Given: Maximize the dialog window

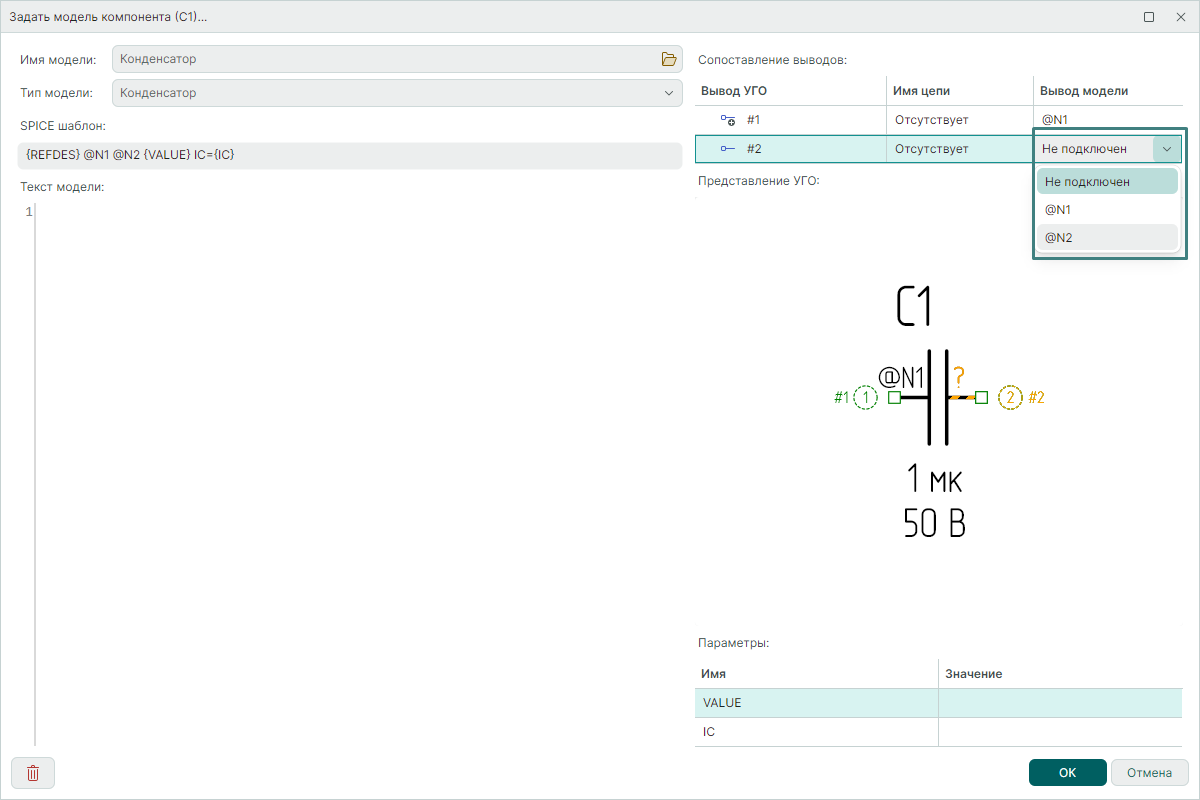Looking at the screenshot, I should click(1149, 17).
